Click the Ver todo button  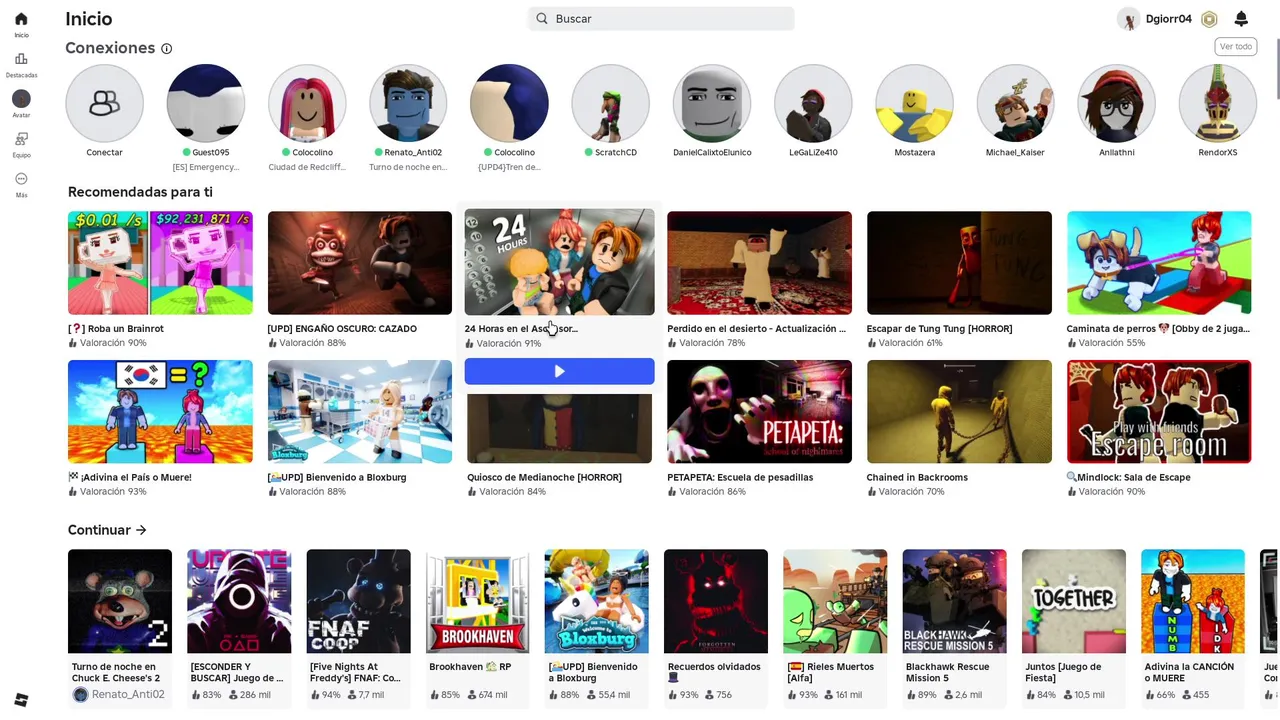click(x=1236, y=46)
